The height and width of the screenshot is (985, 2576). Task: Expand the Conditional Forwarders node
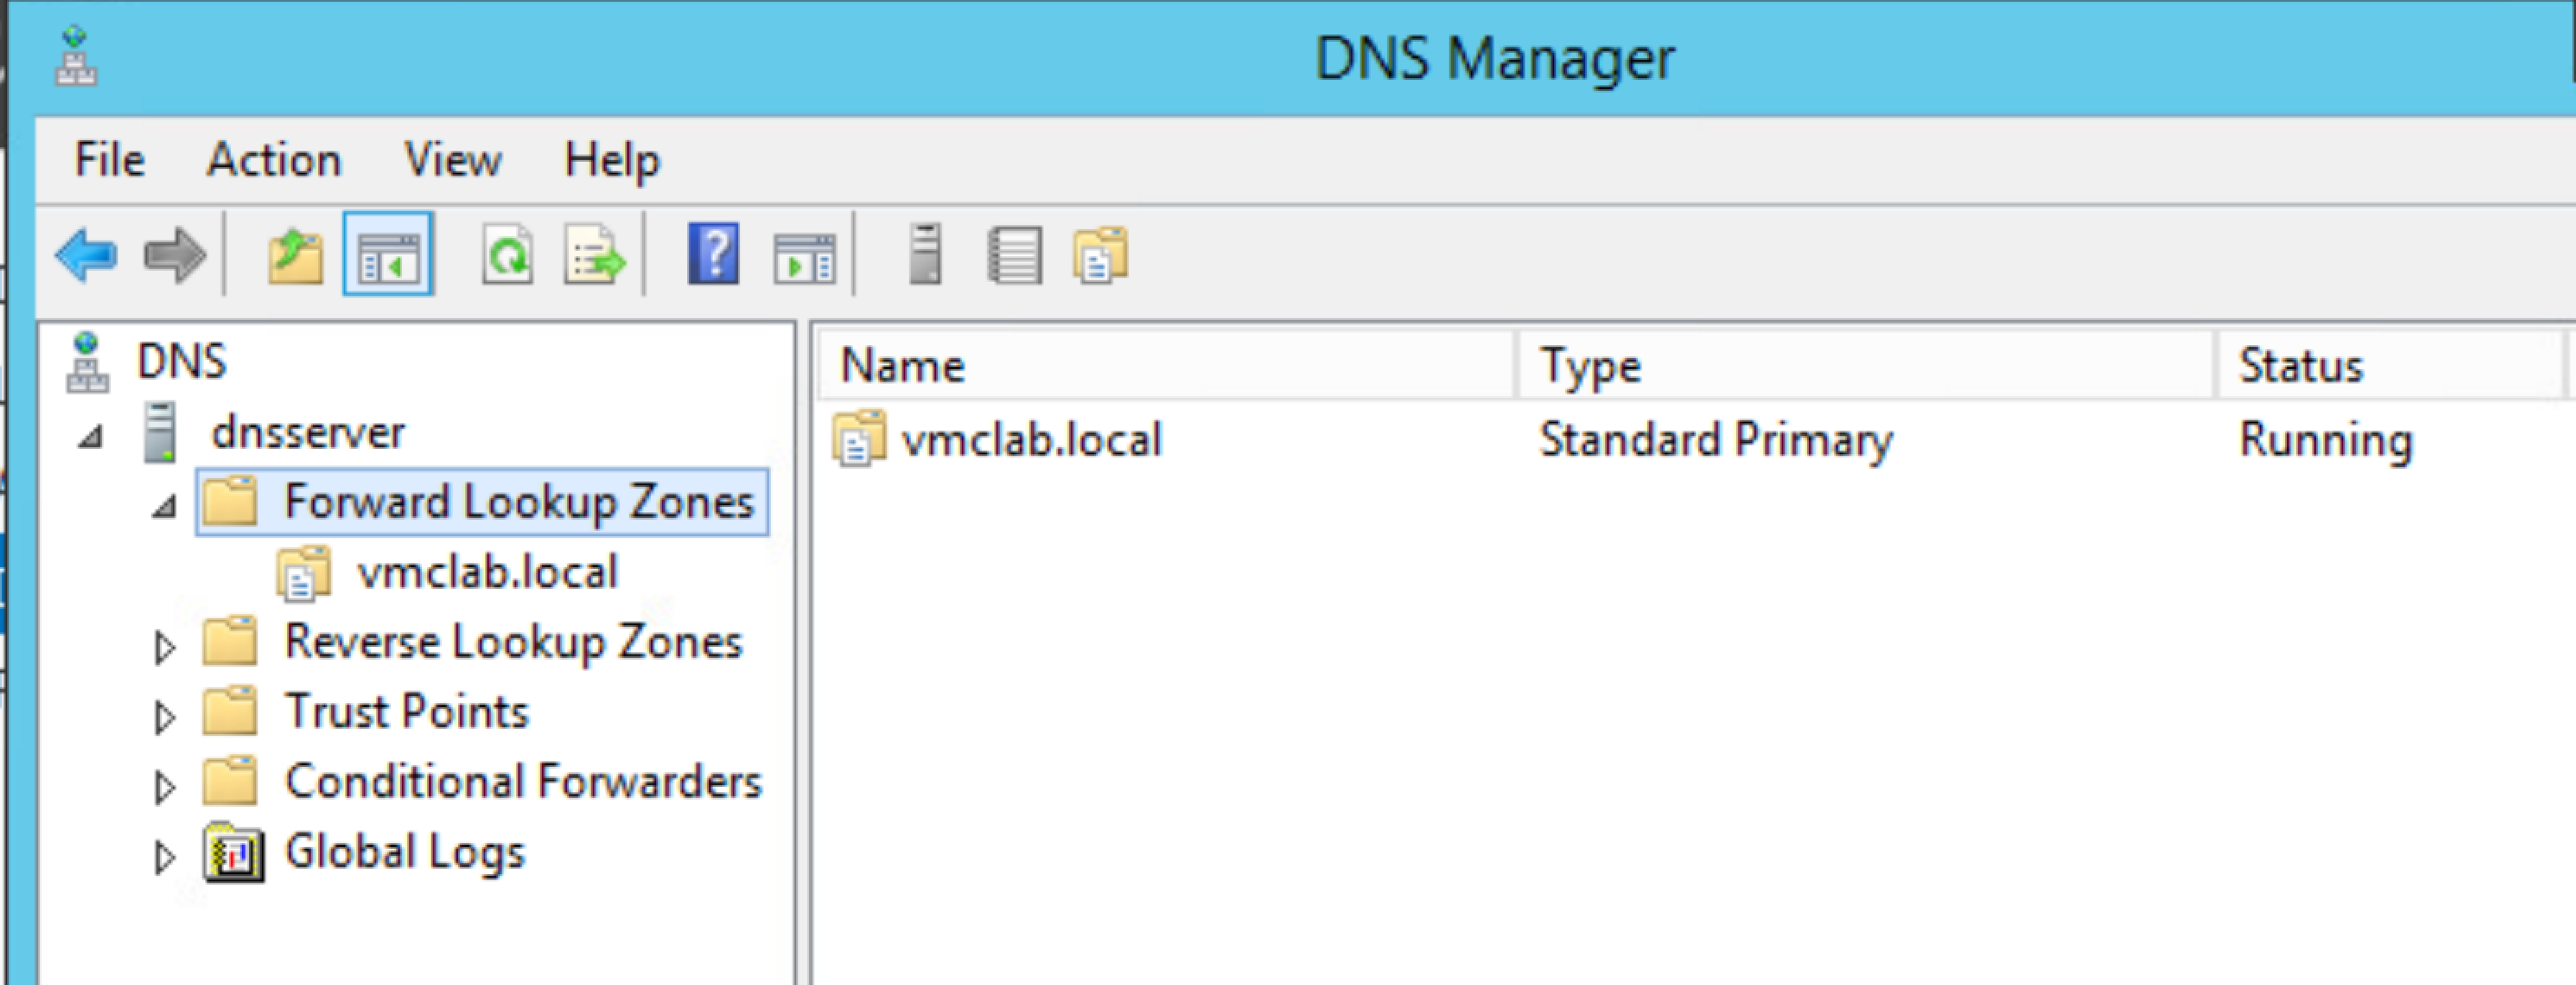point(165,787)
